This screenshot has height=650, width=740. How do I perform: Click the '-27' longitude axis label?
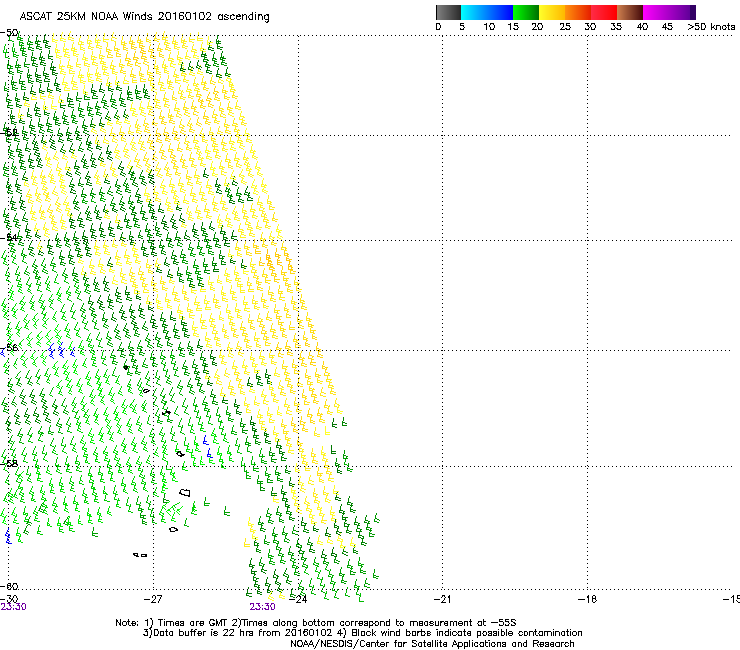pos(152,599)
